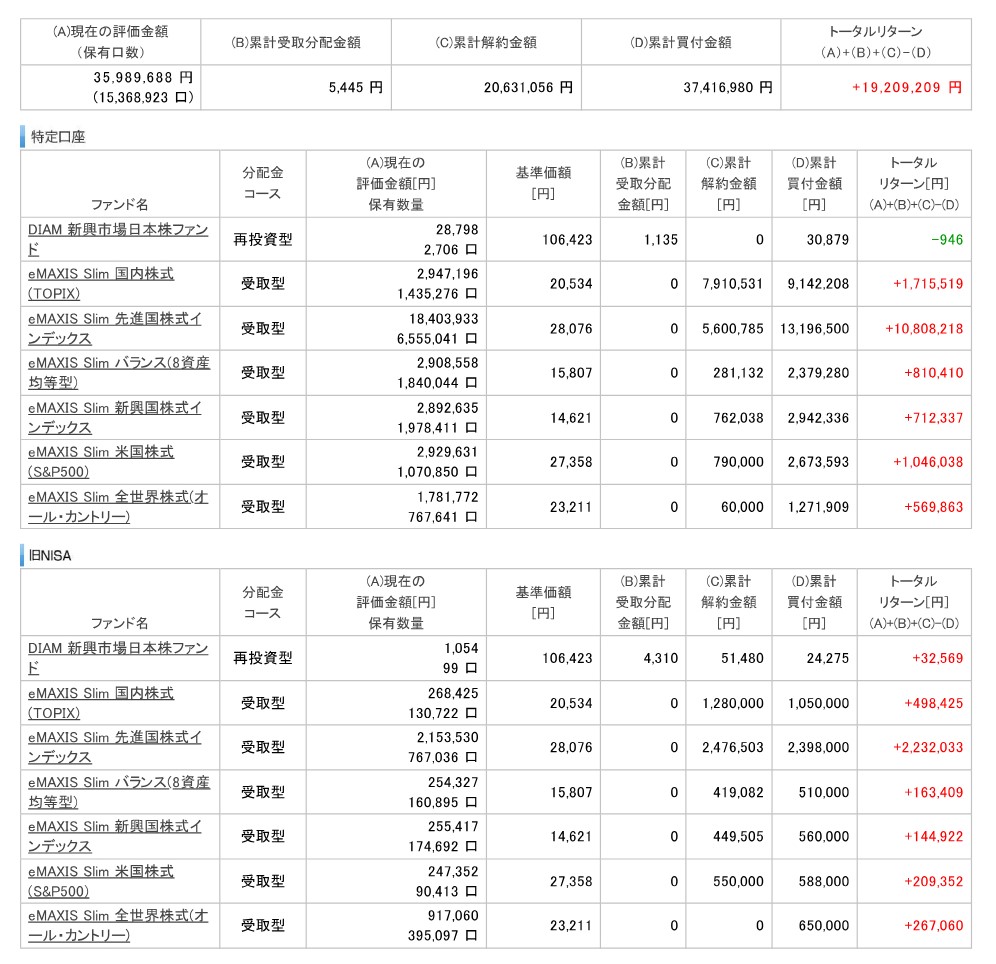Select cumulative distribution 5,445 円
The image size is (996, 964).
click(356, 87)
